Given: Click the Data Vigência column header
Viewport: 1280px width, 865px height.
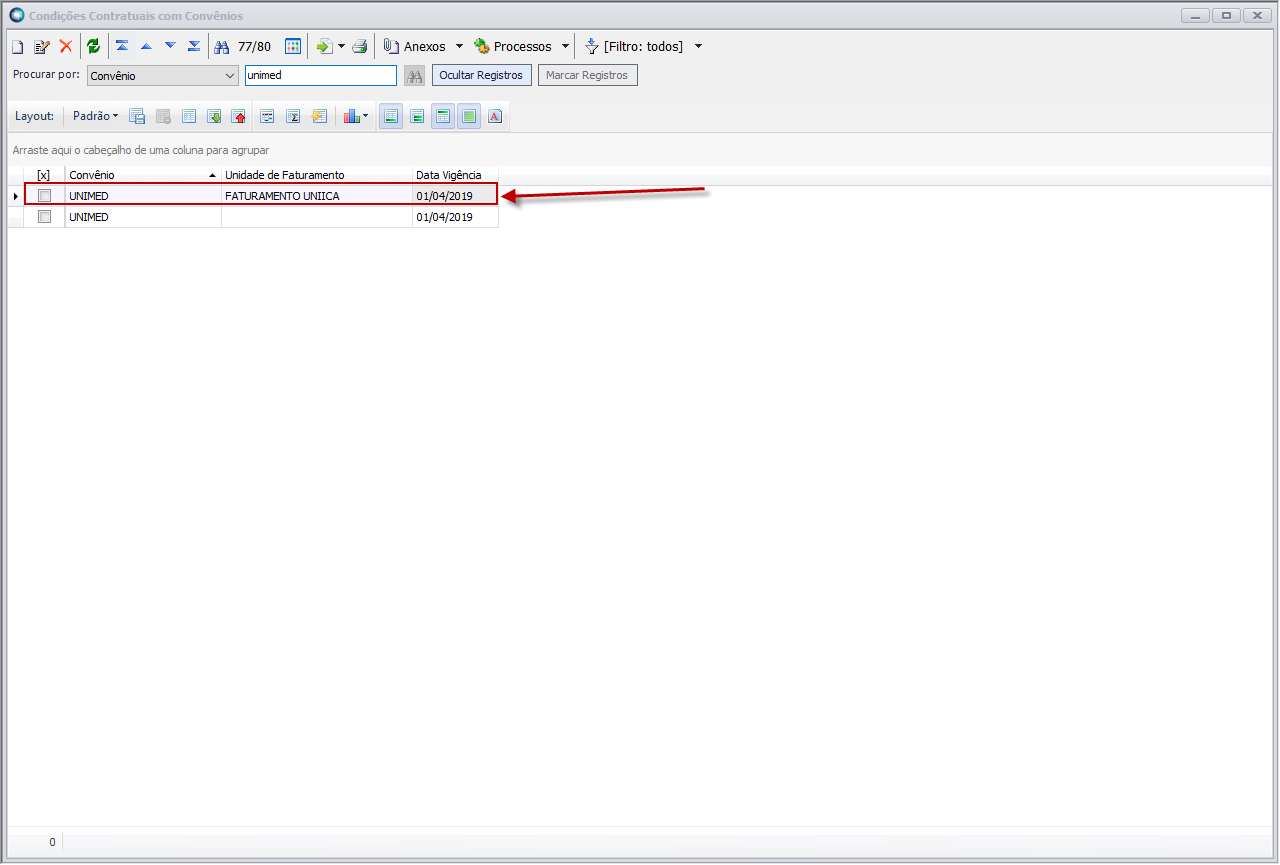Looking at the screenshot, I should 455,175.
